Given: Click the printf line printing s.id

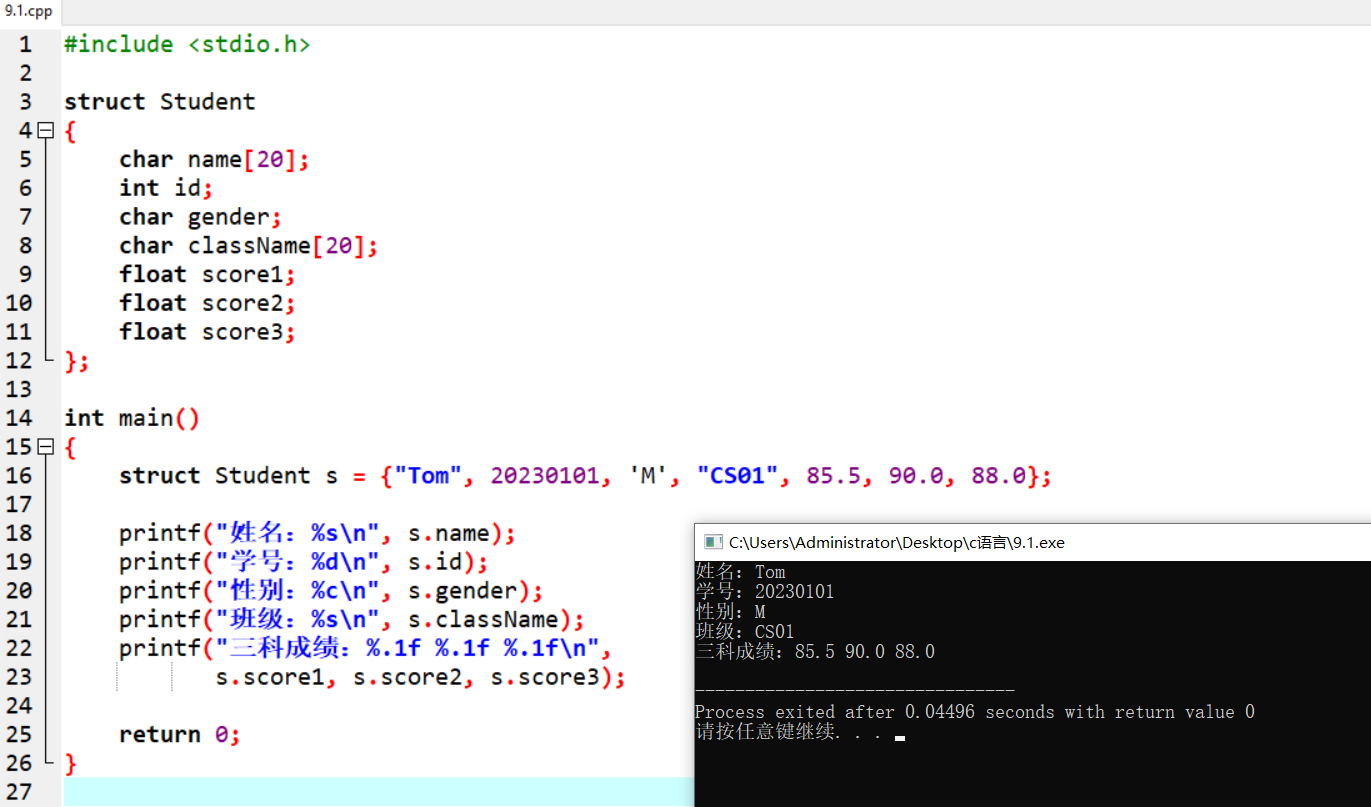Looking at the screenshot, I should (304, 562).
